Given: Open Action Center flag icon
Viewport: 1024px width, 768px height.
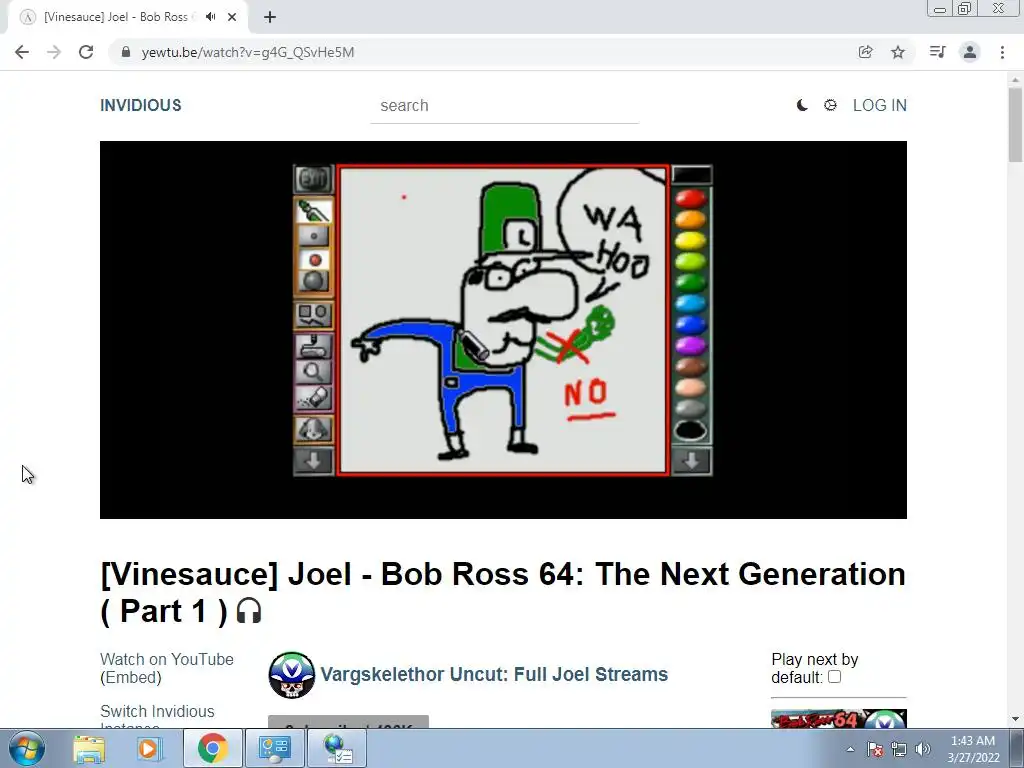Looking at the screenshot, I should click(x=875, y=749).
